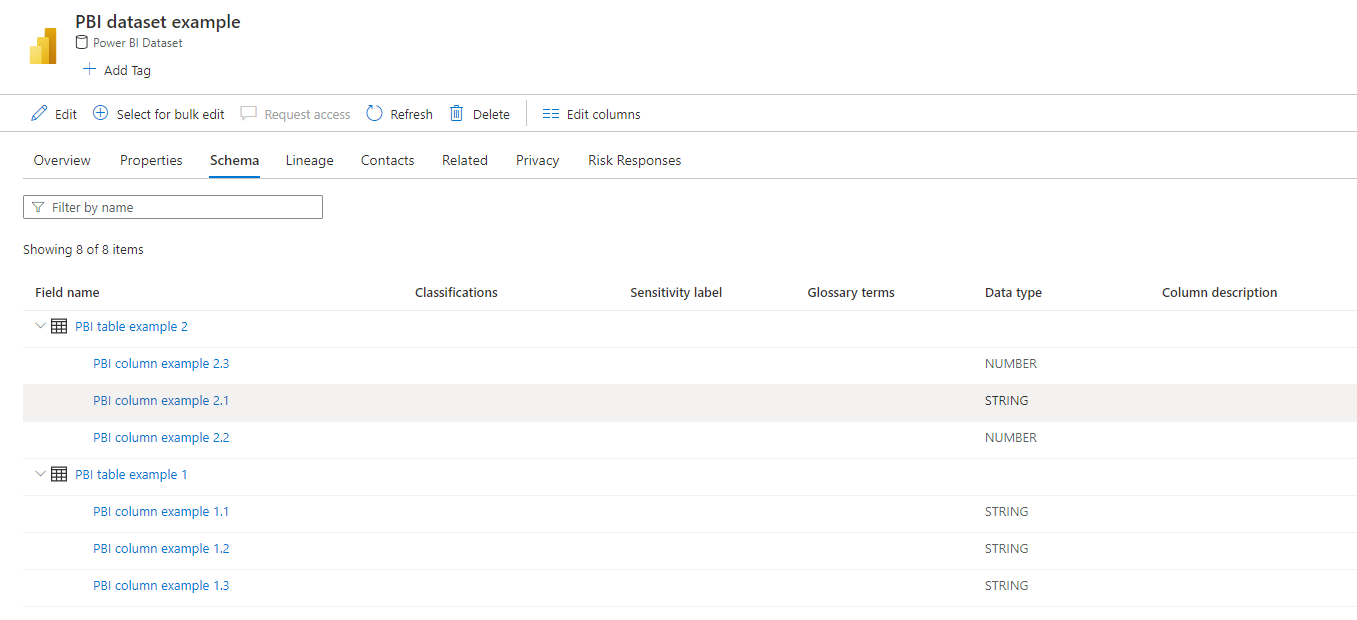
Task: Click STRING data type for column 1.2
Action: point(1007,549)
